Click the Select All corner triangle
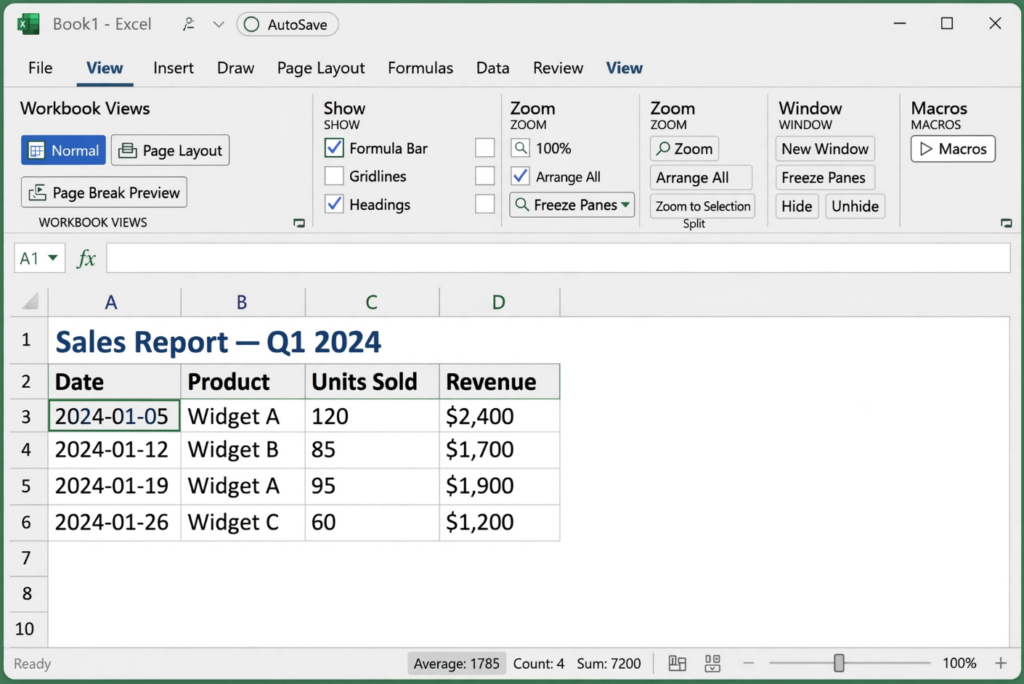The width and height of the screenshot is (1024, 684). [30, 301]
